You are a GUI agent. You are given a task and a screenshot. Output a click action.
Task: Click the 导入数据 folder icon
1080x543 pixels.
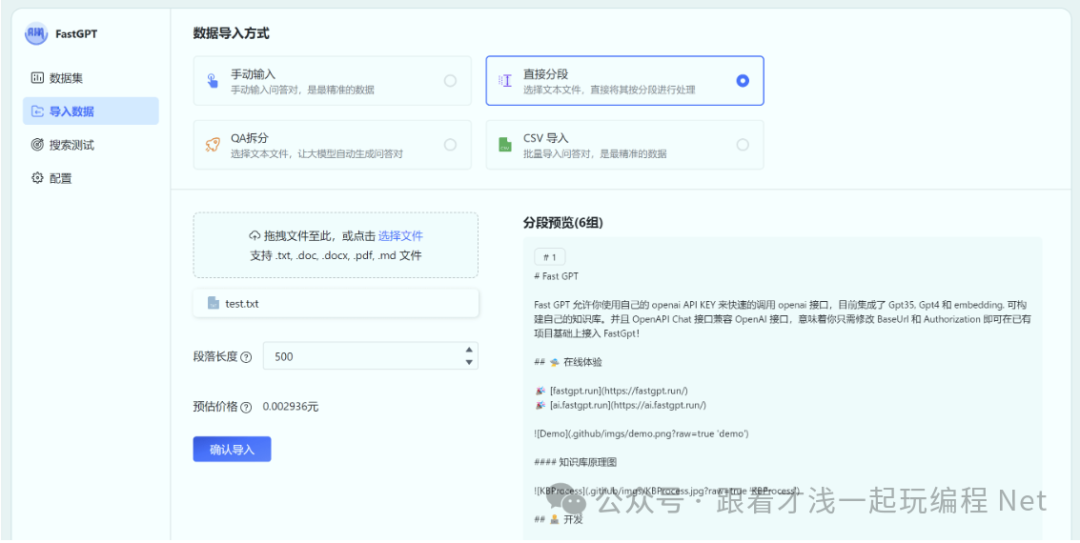(x=37, y=112)
